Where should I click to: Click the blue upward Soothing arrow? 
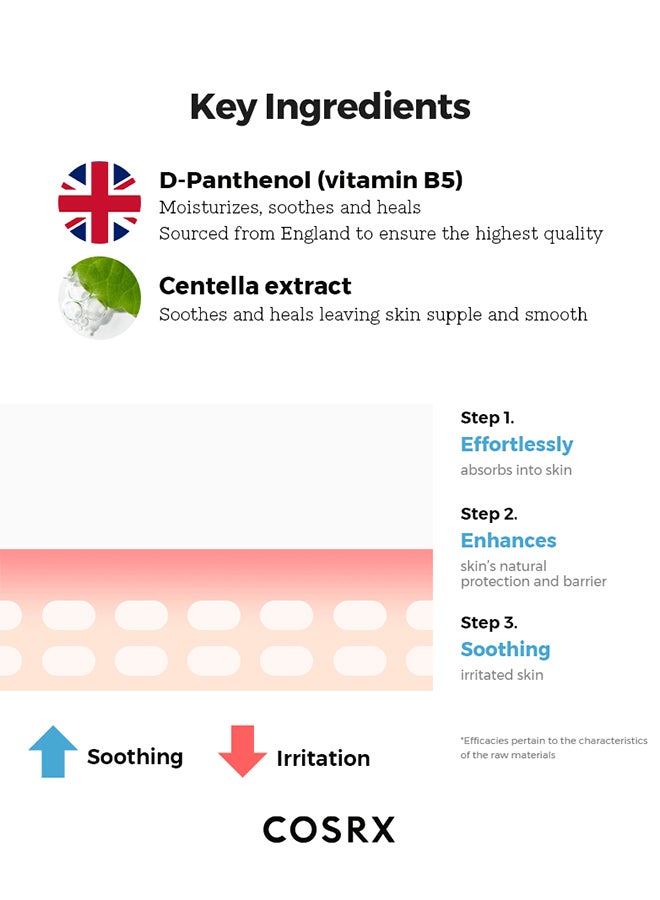point(53,751)
